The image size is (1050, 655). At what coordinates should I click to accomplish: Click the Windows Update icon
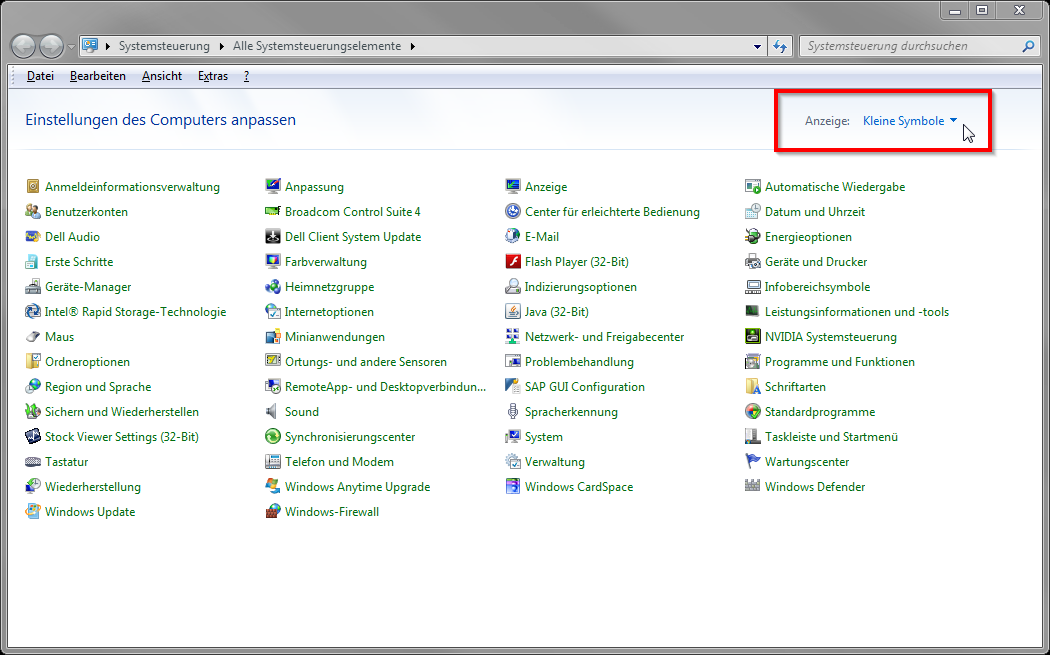[33, 512]
